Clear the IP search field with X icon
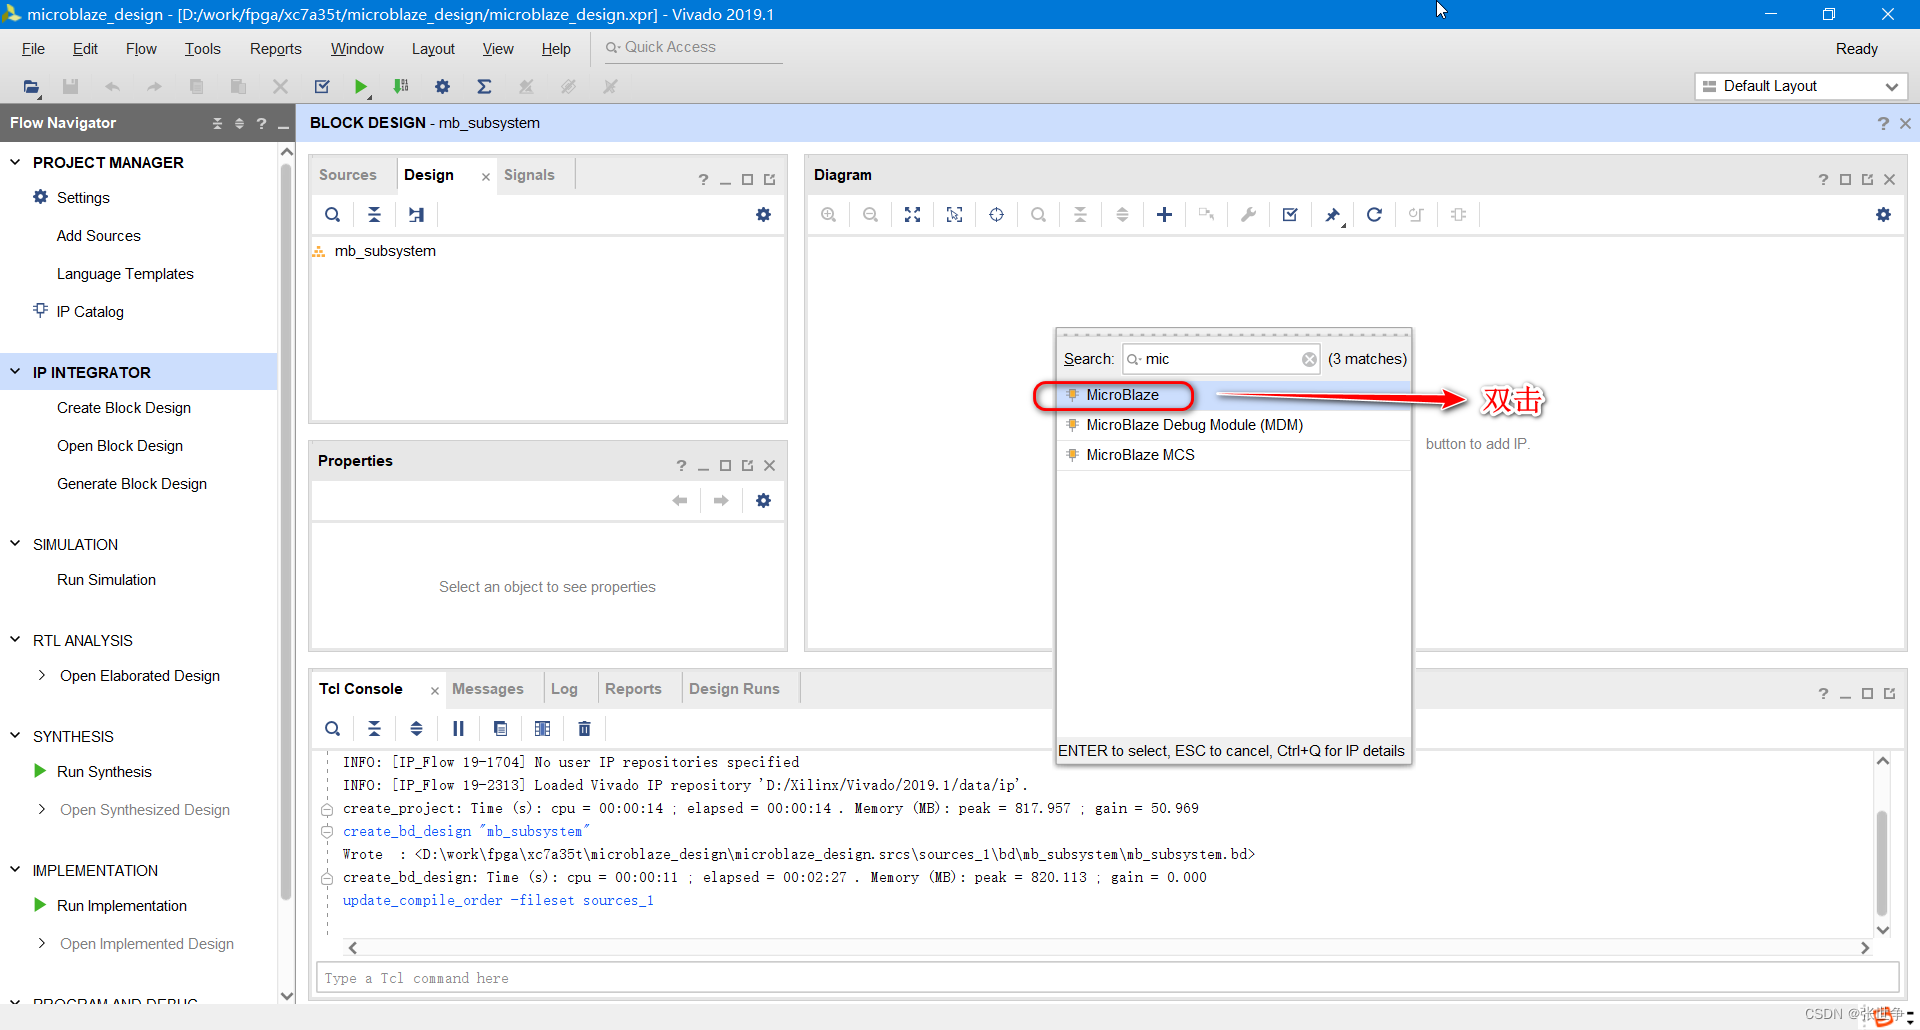 1309,360
